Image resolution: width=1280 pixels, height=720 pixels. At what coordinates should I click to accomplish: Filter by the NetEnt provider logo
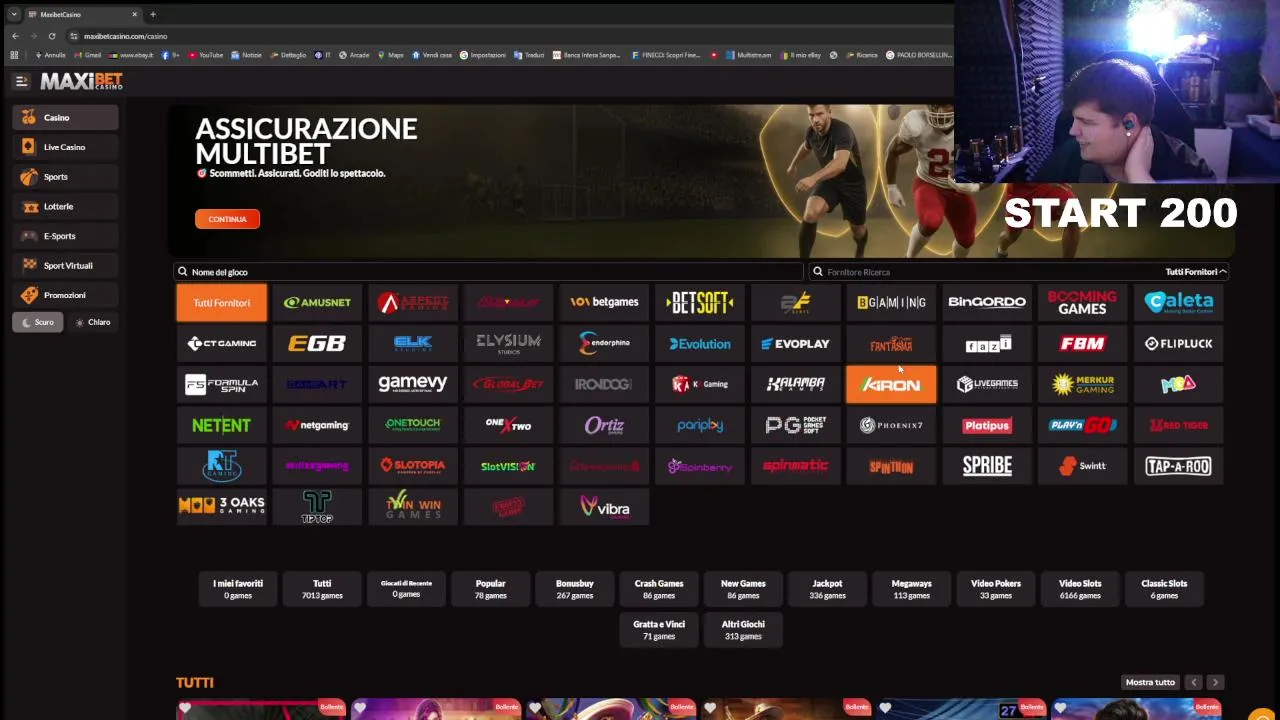(222, 425)
